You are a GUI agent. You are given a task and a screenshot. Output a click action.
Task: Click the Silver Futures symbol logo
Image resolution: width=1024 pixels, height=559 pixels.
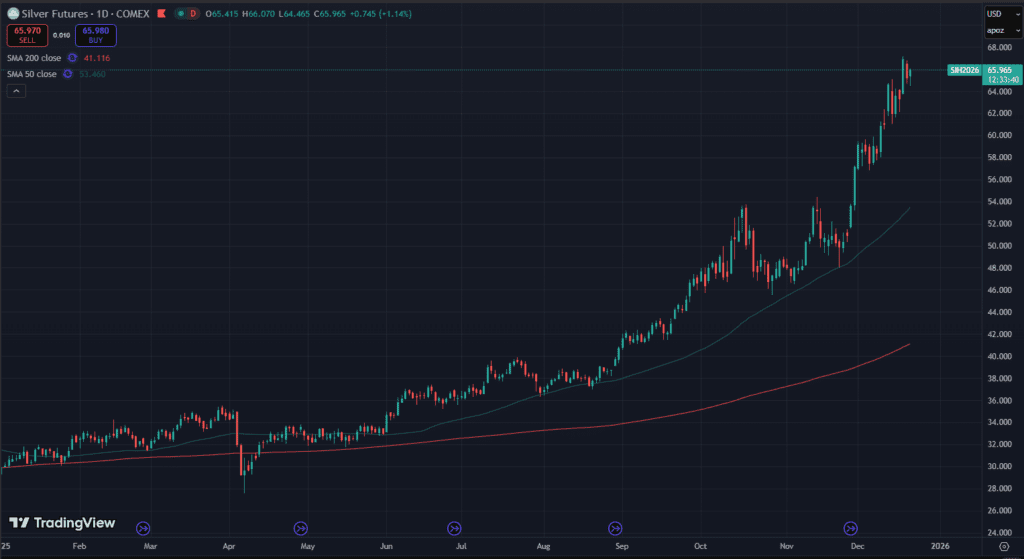13,13
